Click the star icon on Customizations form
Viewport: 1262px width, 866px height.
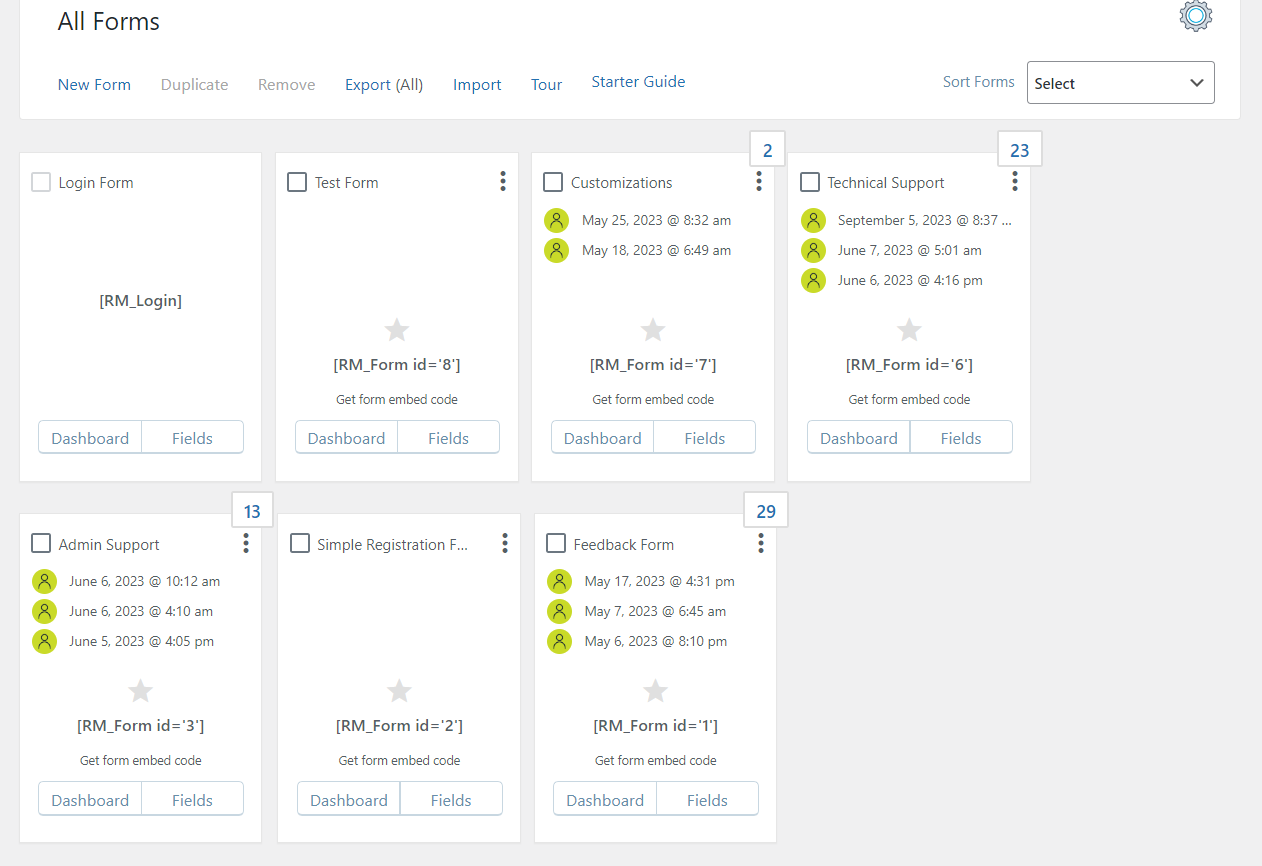click(653, 329)
